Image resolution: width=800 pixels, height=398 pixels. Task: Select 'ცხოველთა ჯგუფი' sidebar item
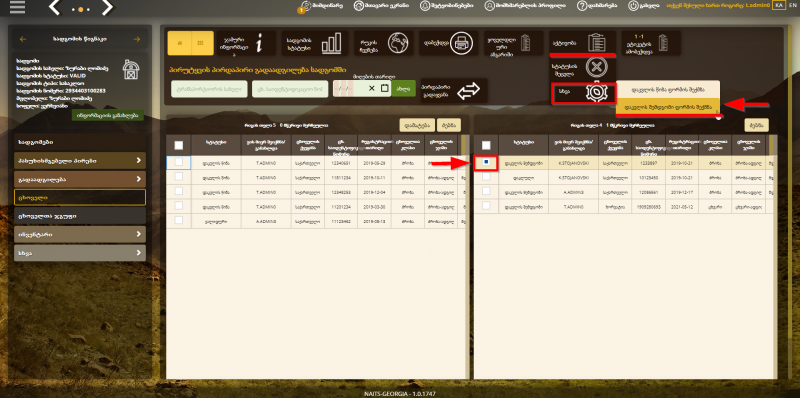80,216
